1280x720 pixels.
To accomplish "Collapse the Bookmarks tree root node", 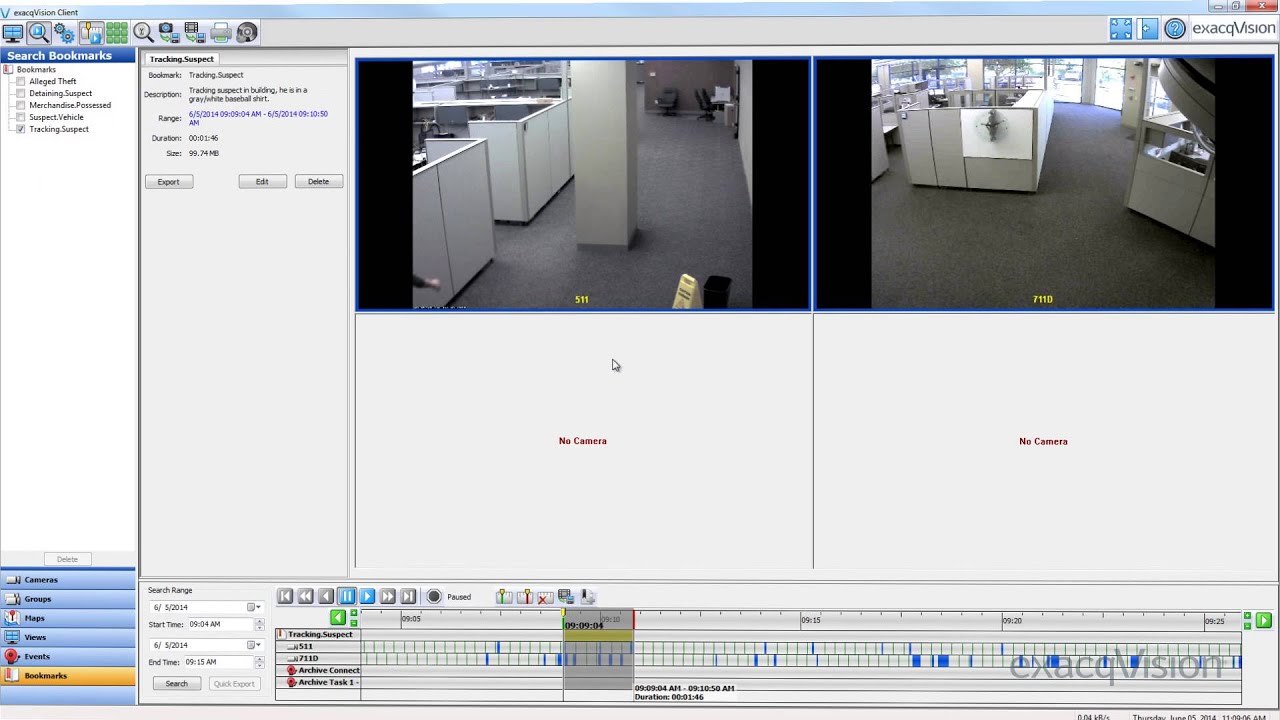I will [x=9, y=70].
